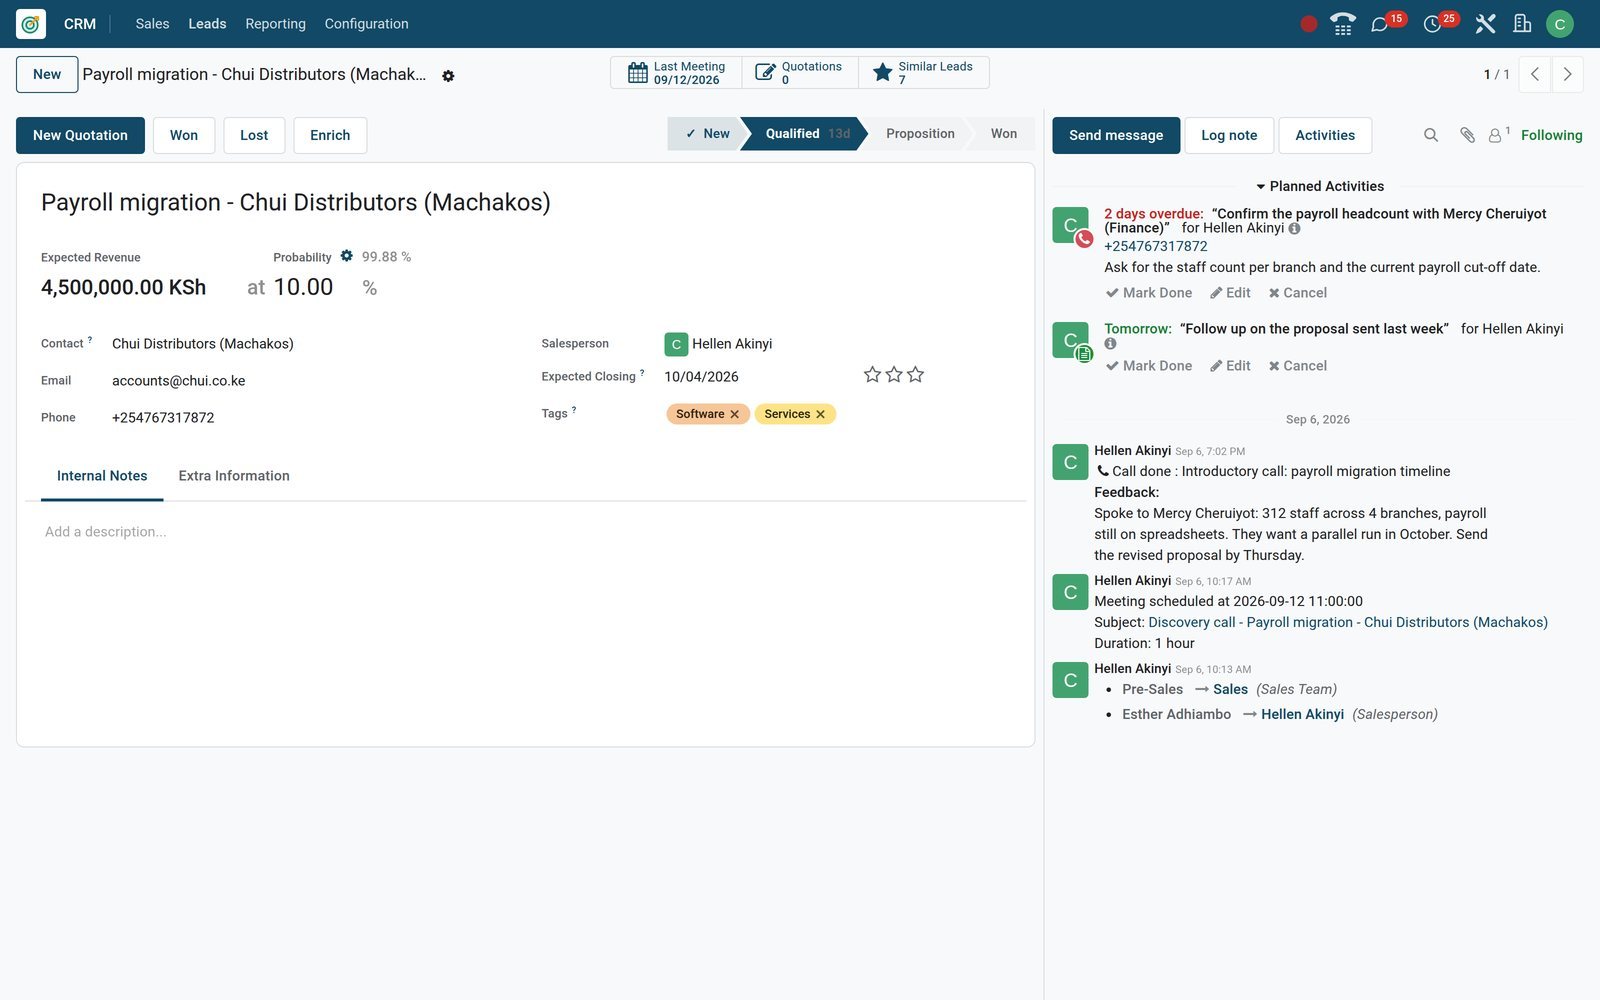This screenshot has width=1600, height=1000.
Task: Open the Reporting menu
Action: pos(275,24)
